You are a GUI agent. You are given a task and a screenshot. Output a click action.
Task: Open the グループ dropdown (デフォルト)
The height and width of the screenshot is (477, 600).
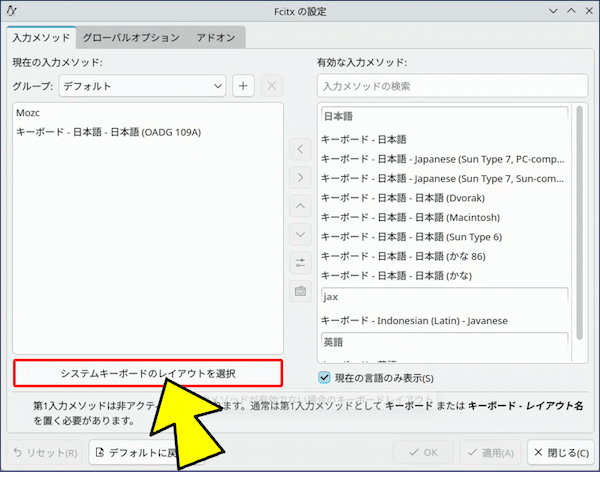pyautogui.click(x=143, y=86)
